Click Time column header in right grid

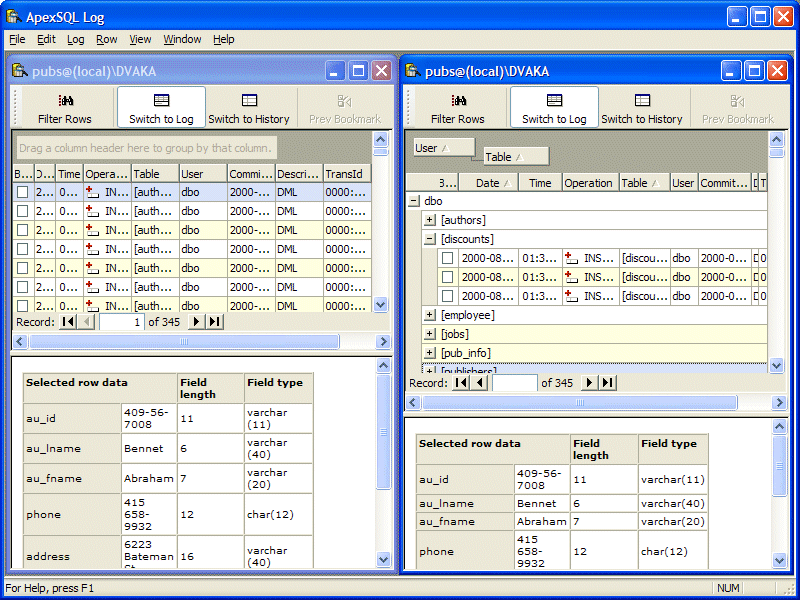(x=540, y=183)
